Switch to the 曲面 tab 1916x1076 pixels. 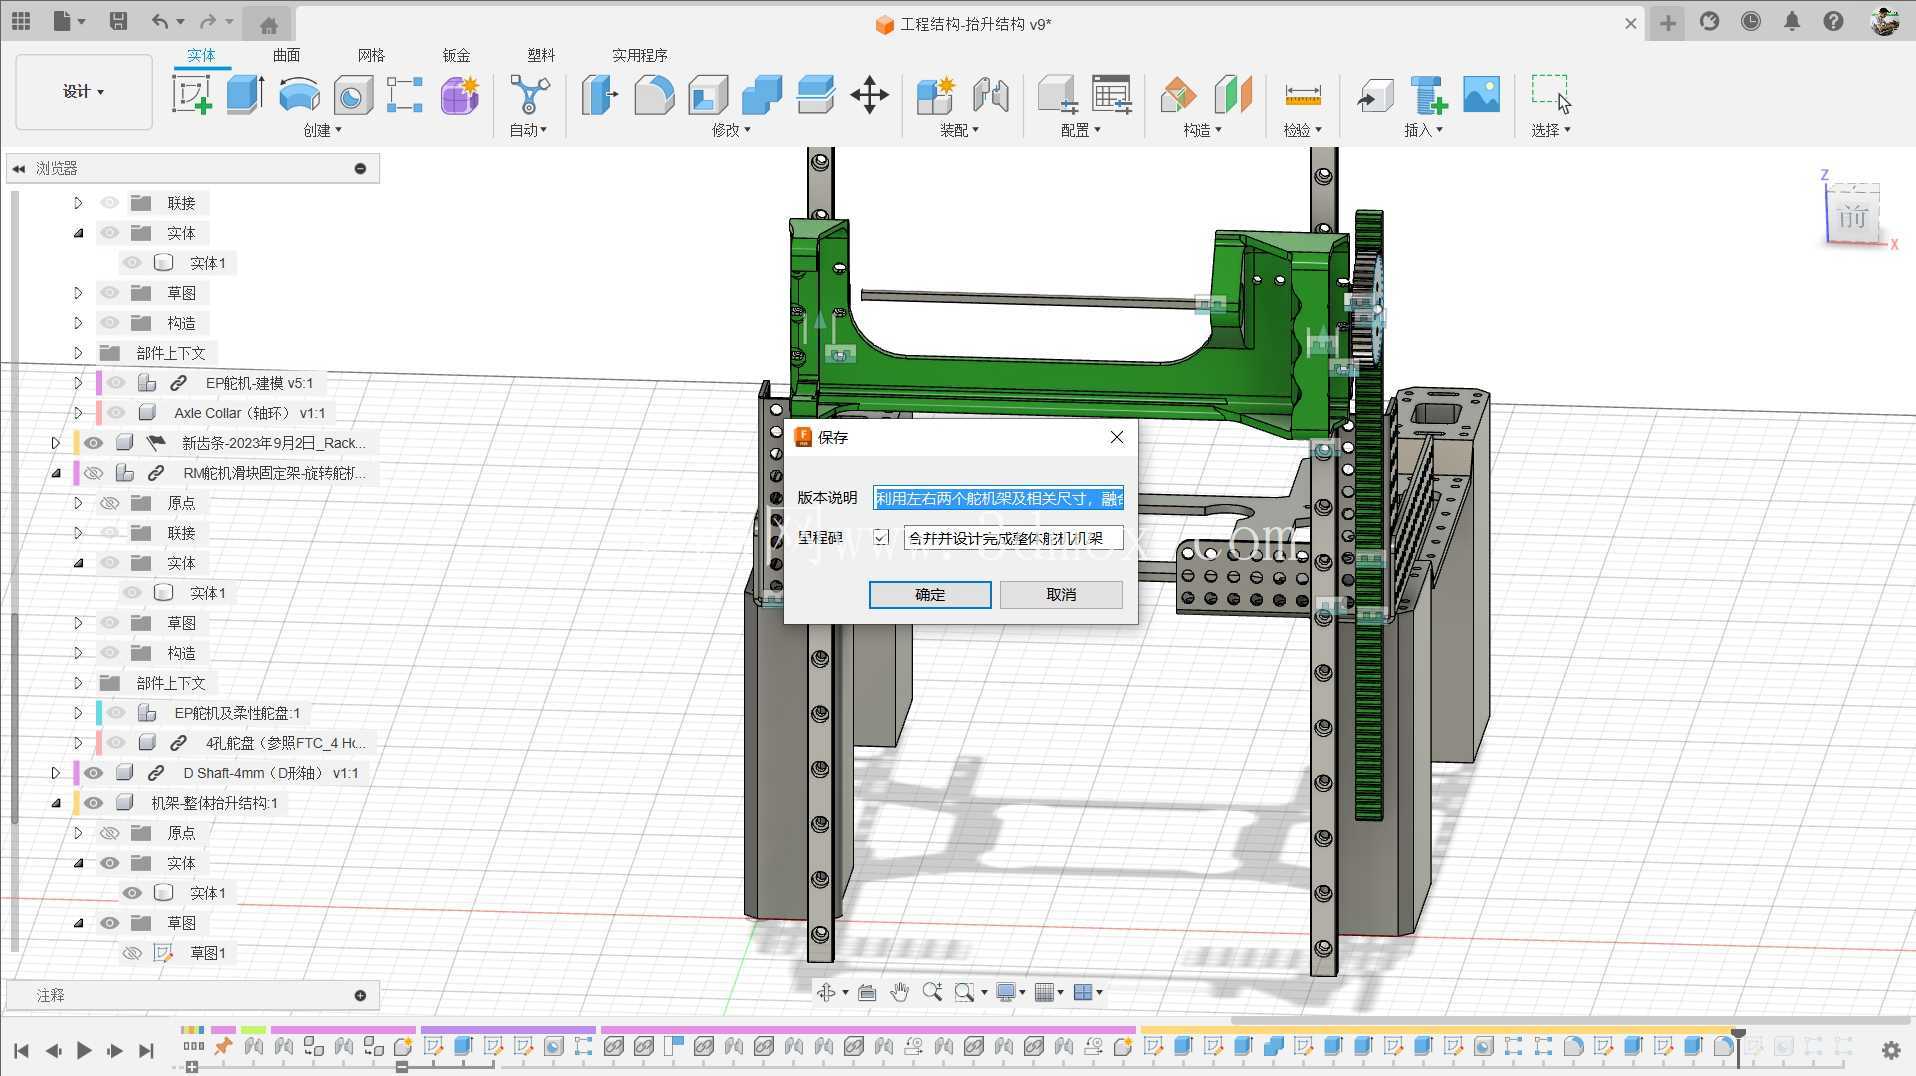tap(286, 55)
